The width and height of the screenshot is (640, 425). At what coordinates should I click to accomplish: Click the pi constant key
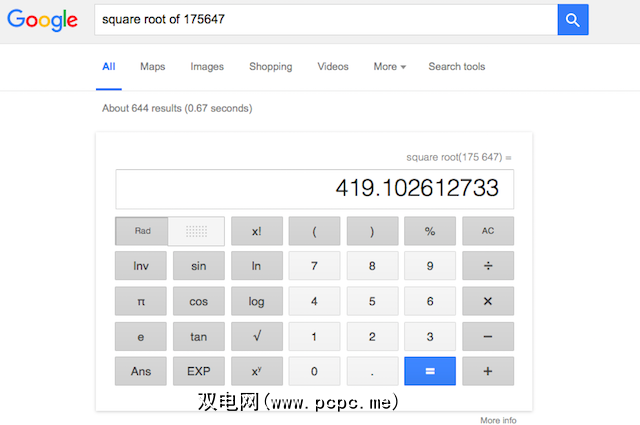(x=141, y=301)
